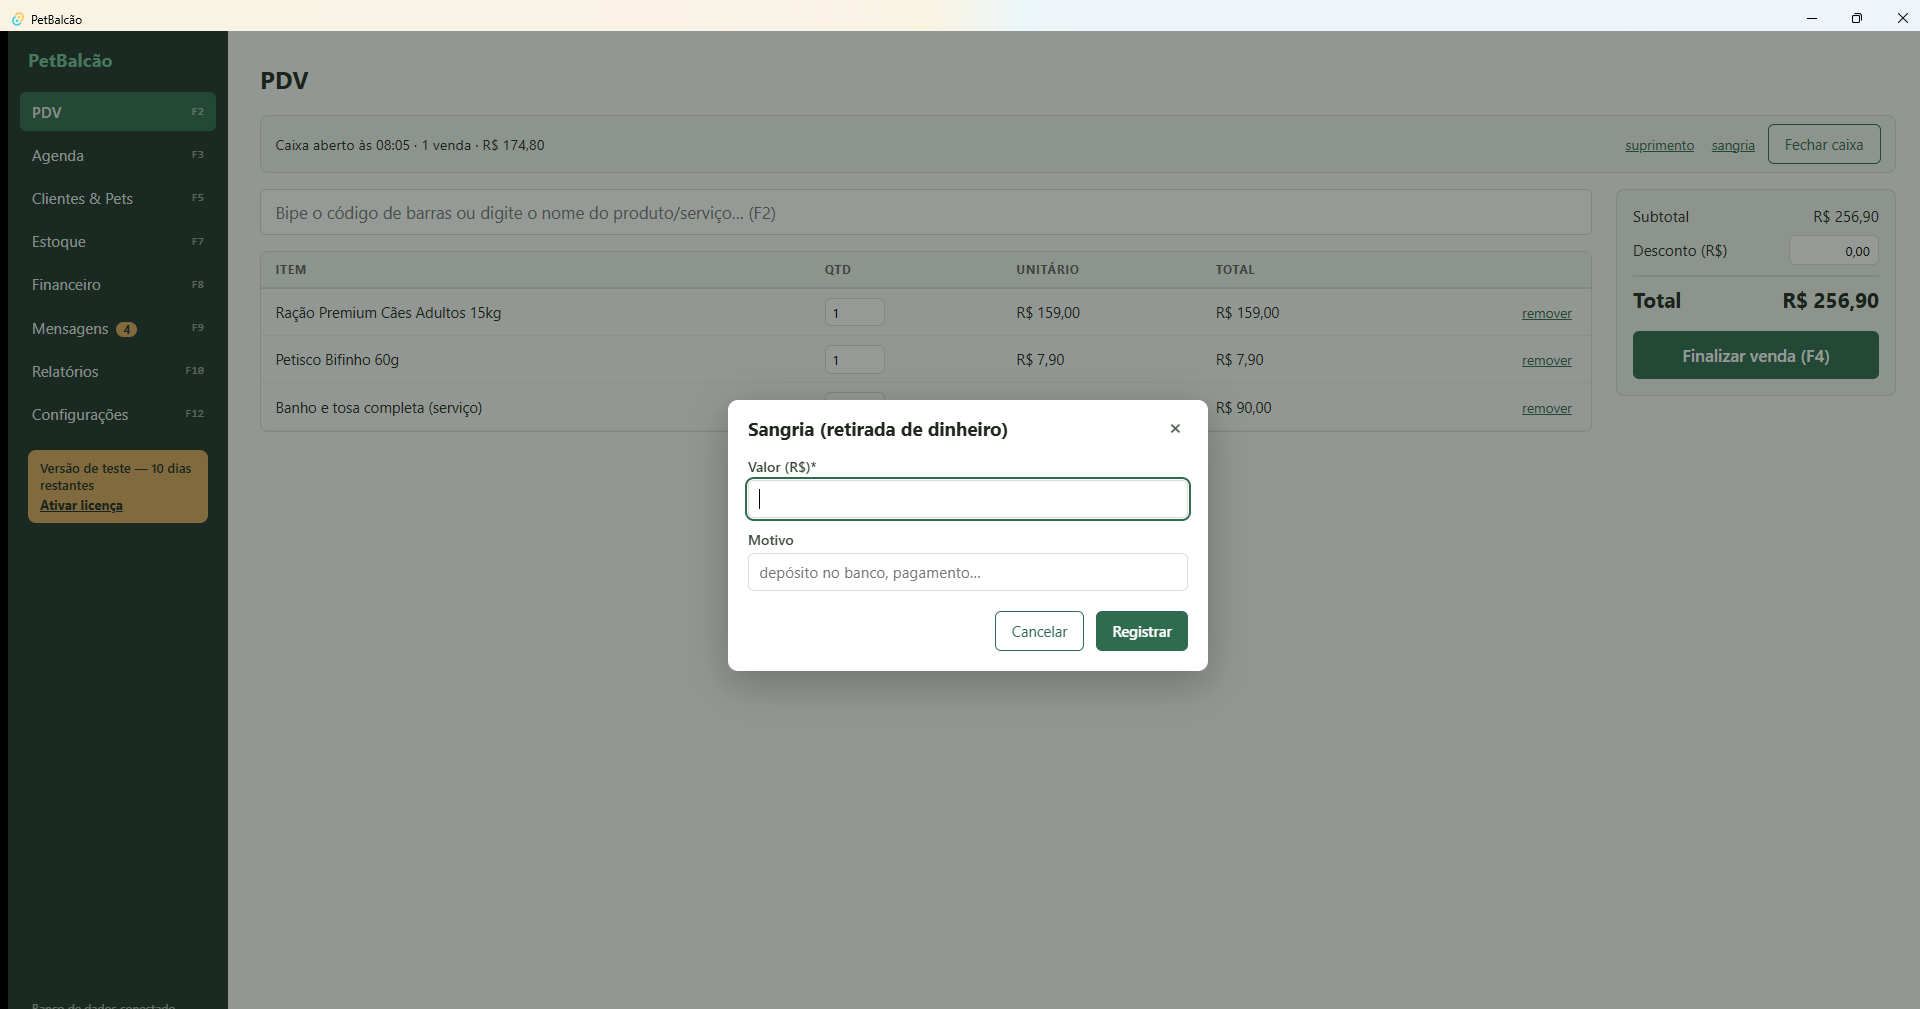Click the 'Petisco Bifinho 60g' item name
Image resolution: width=1920 pixels, height=1009 pixels.
337,360
